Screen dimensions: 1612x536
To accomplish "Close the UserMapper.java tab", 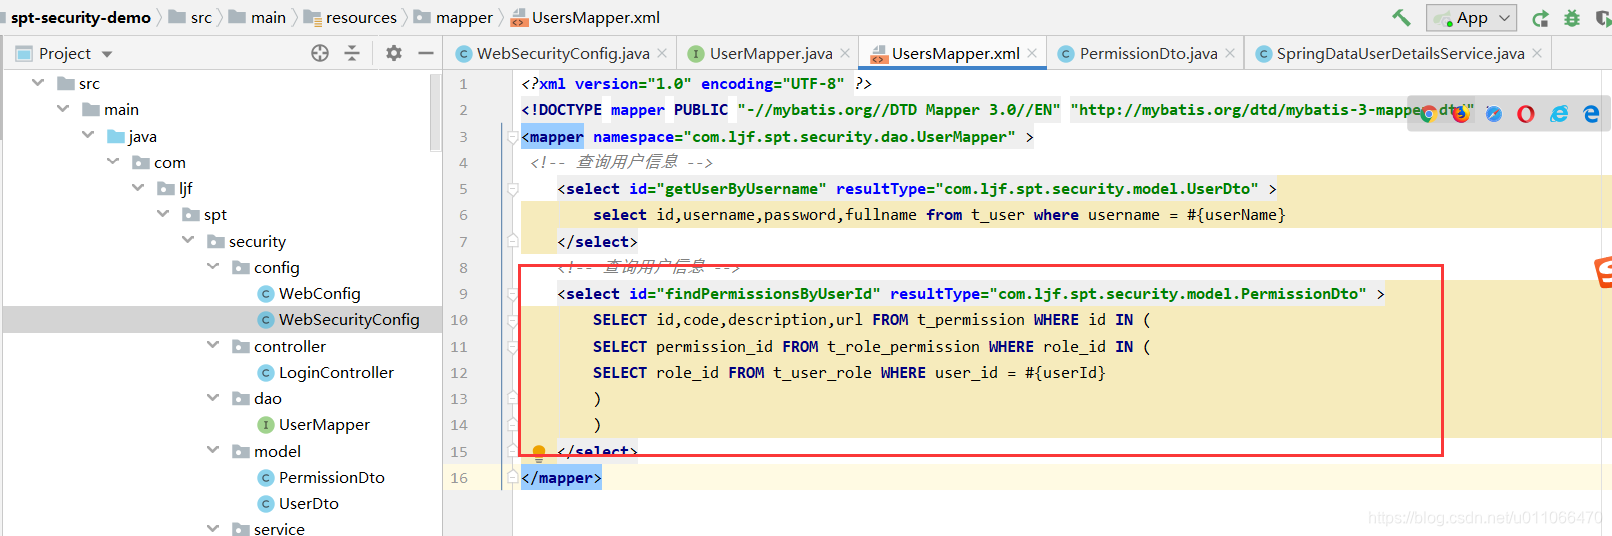I will coord(845,53).
